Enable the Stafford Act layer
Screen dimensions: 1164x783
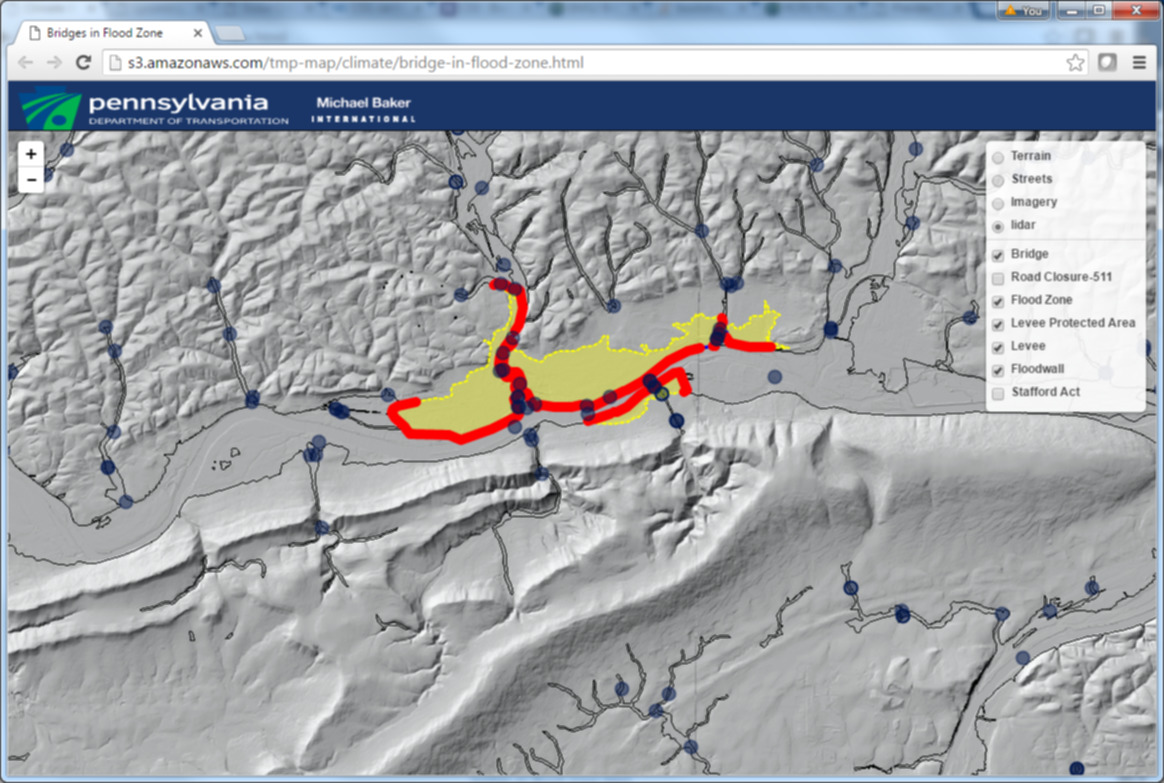[x=998, y=393]
